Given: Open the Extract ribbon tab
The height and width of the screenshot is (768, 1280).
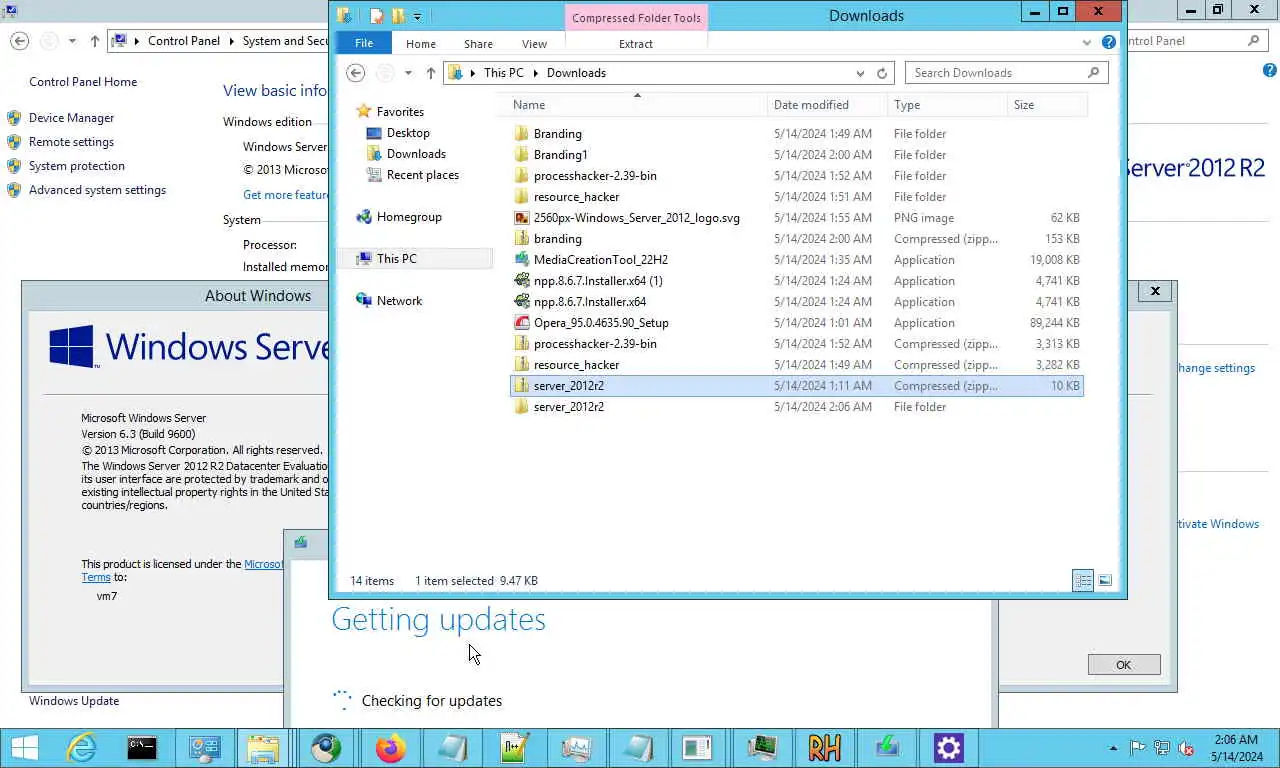Looking at the screenshot, I should [636, 44].
